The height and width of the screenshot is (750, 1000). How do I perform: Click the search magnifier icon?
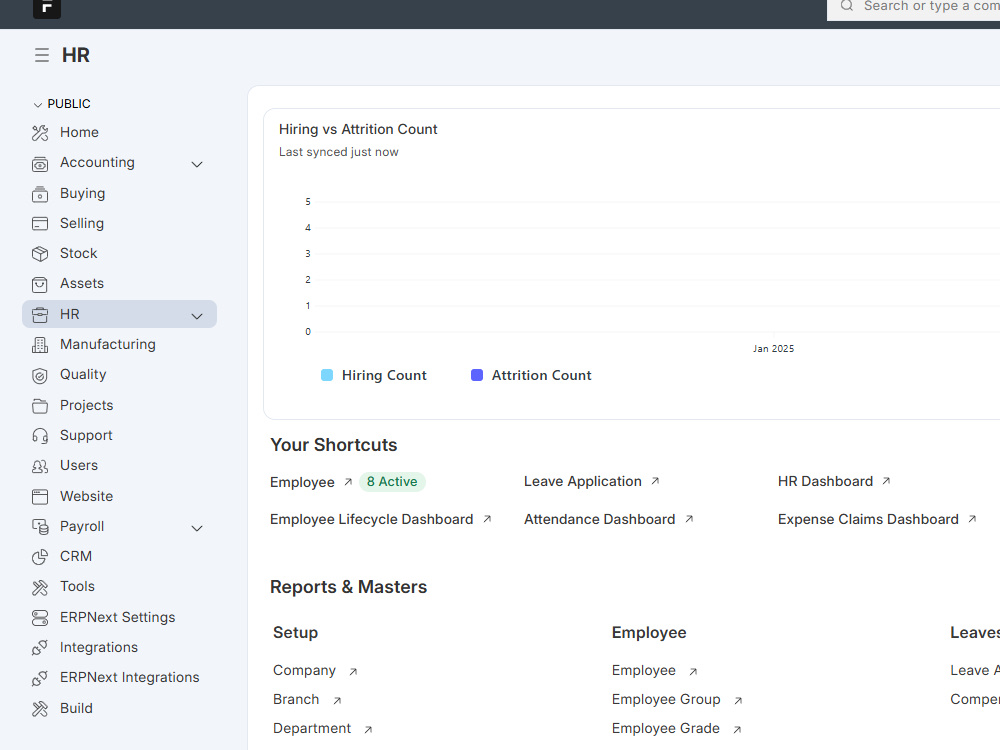click(846, 6)
